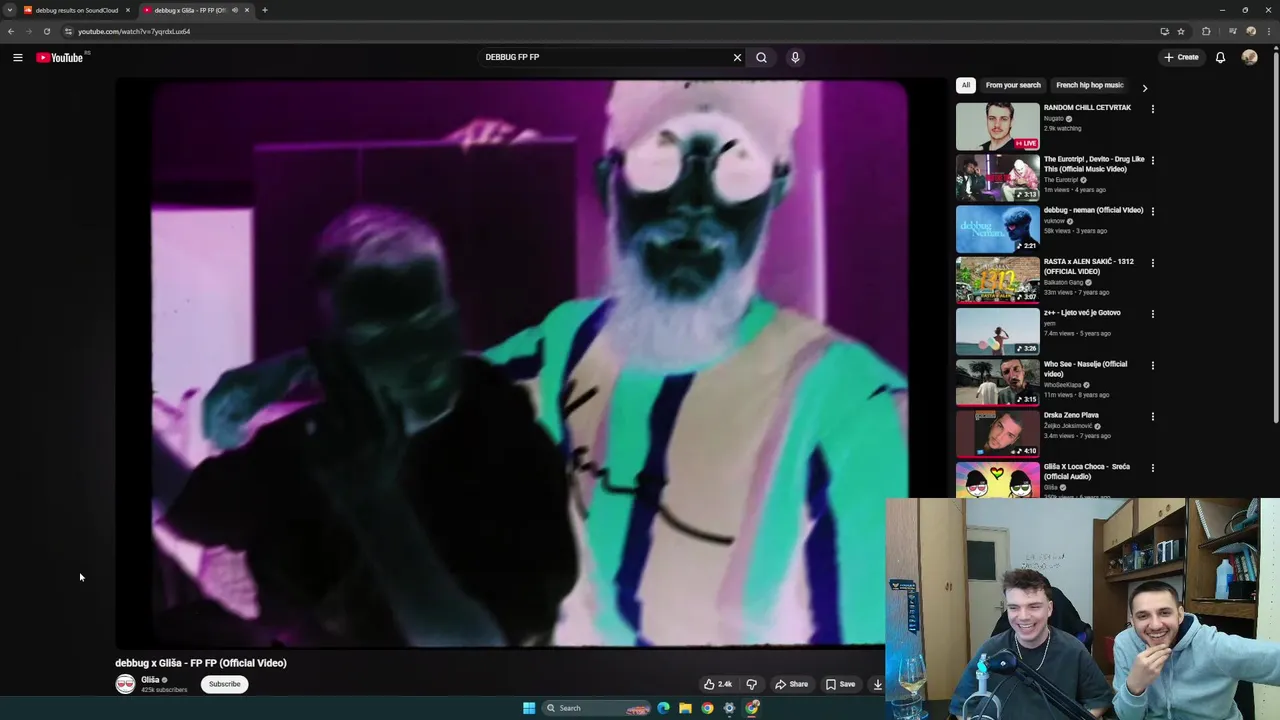Open the browser extensions puzzle icon
This screenshot has width=1280, height=720.
(x=1206, y=31)
